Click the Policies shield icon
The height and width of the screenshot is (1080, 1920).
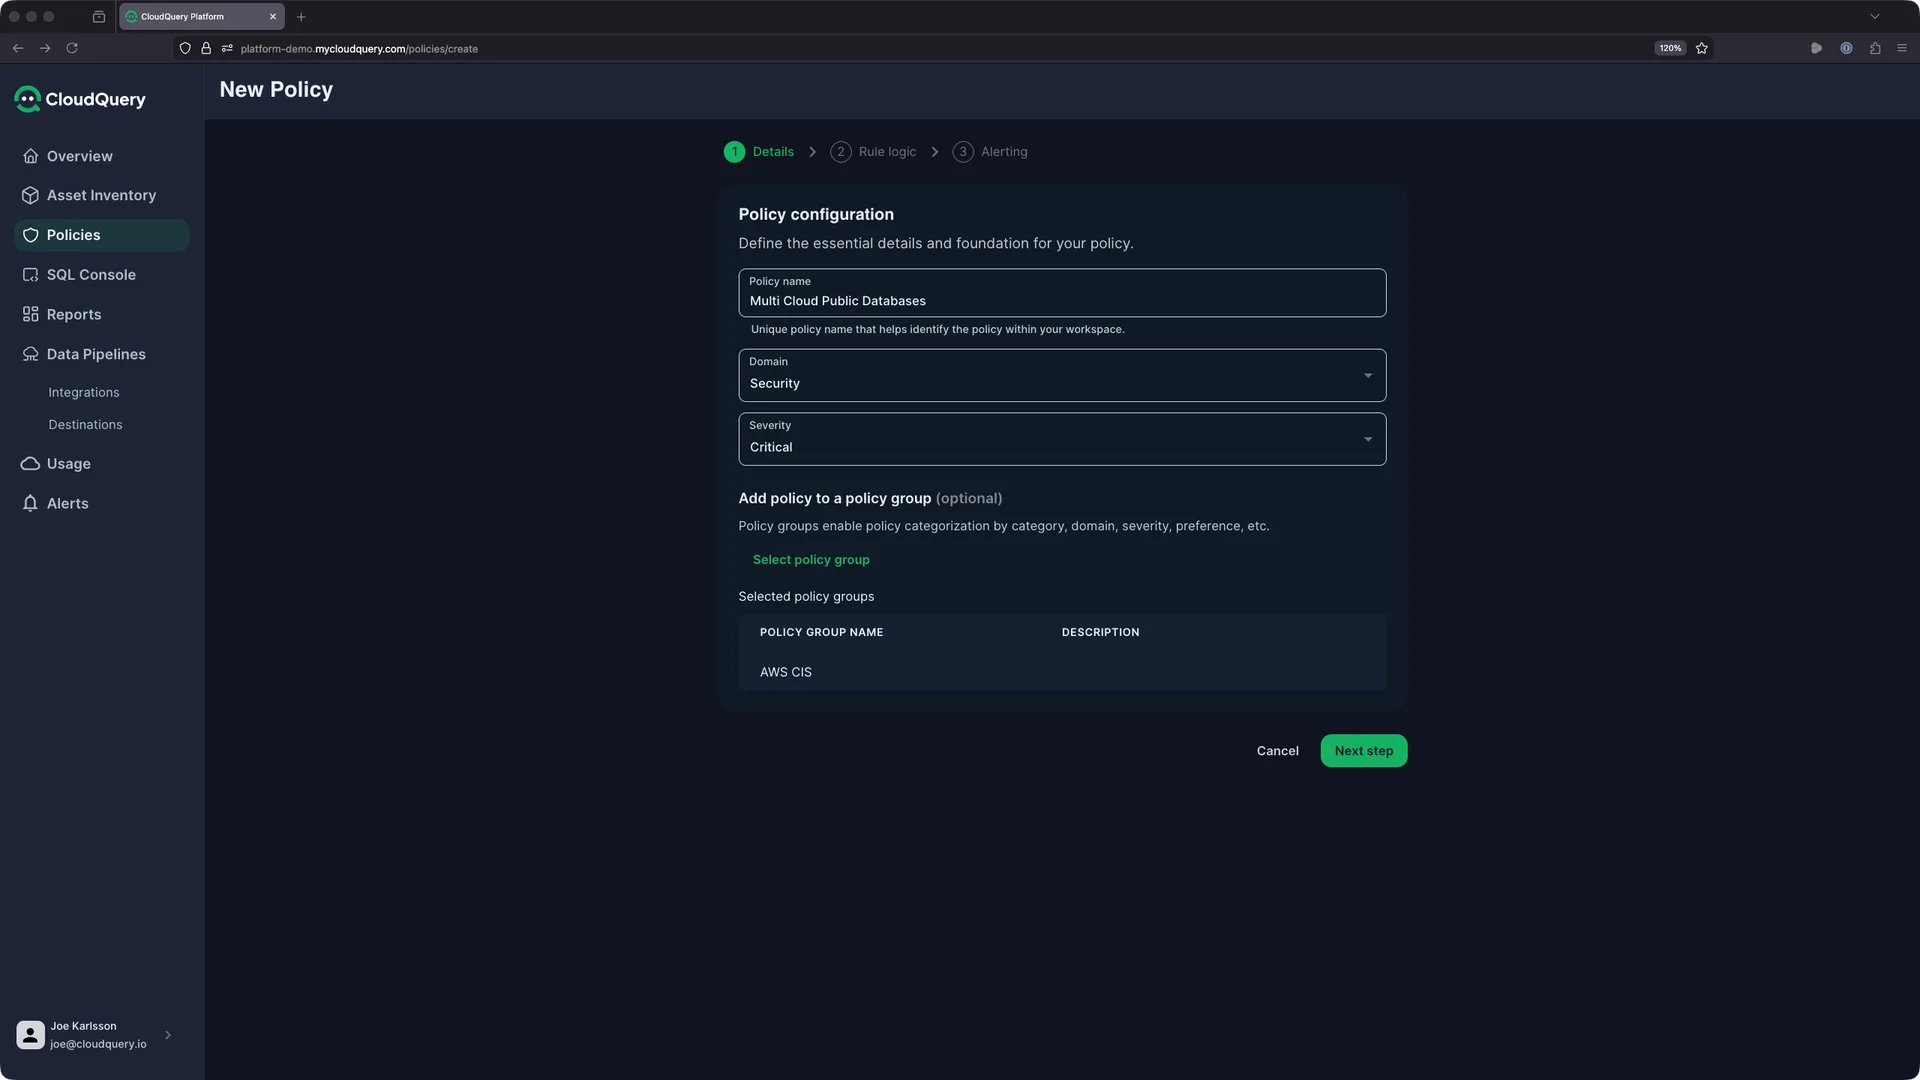31,235
